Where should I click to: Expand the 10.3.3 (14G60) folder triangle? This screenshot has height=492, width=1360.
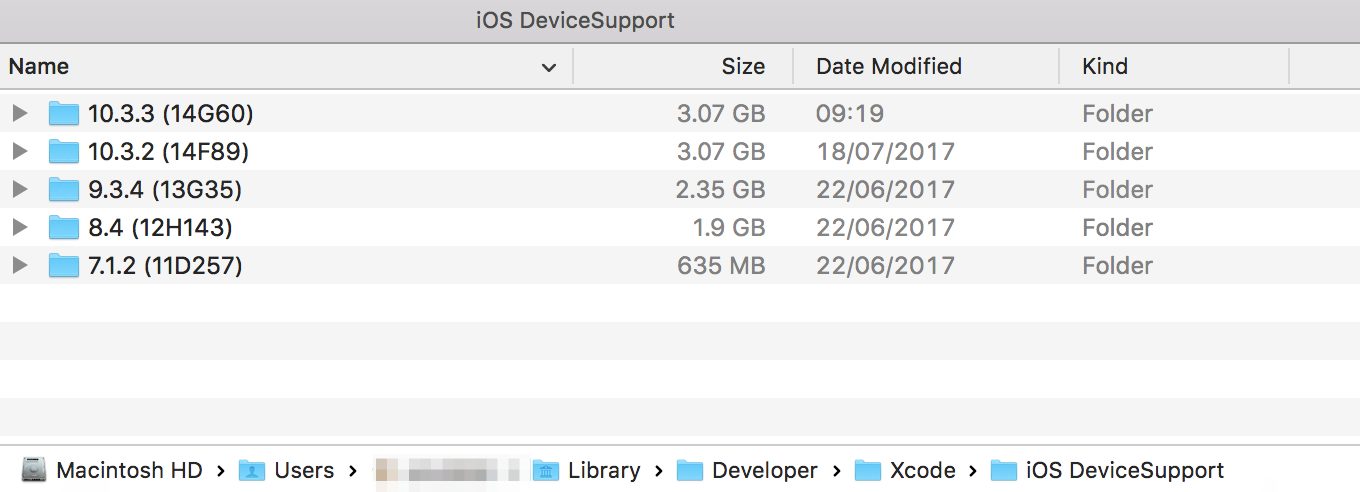(19, 114)
